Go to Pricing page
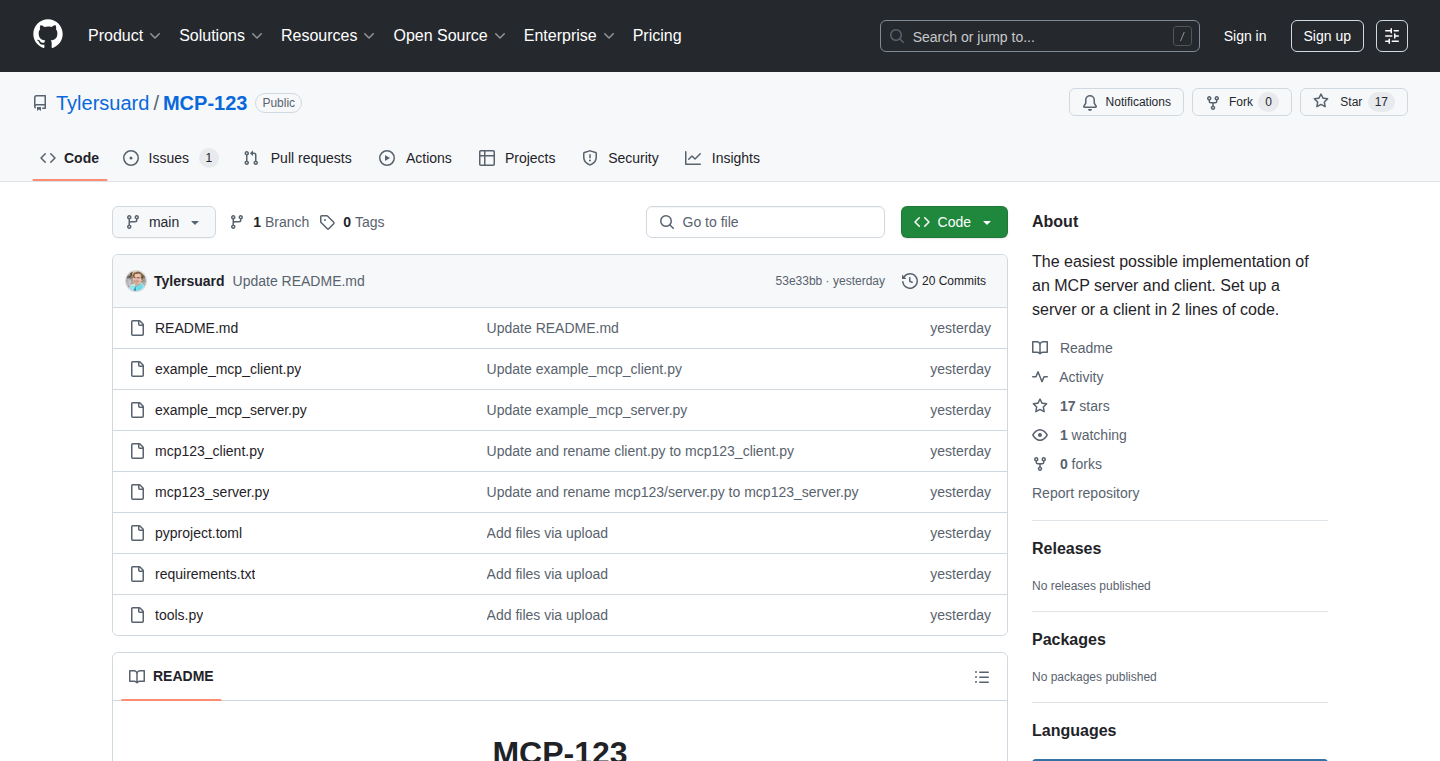1440x761 pixels. (x=657, y=36)
